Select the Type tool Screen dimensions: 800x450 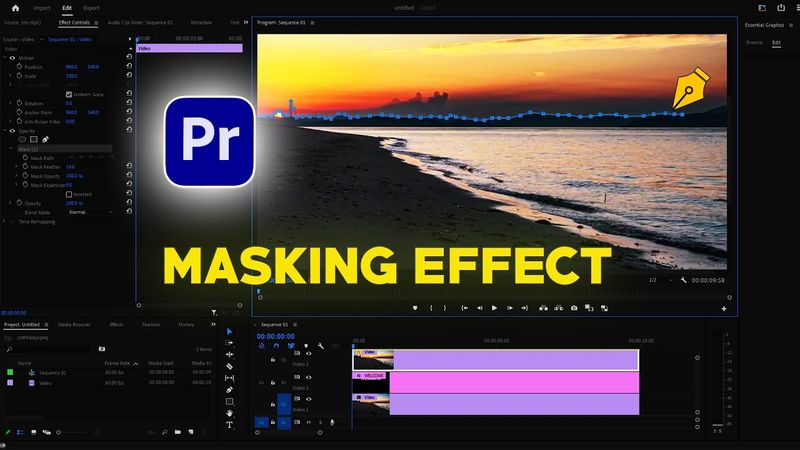point(230,424)
